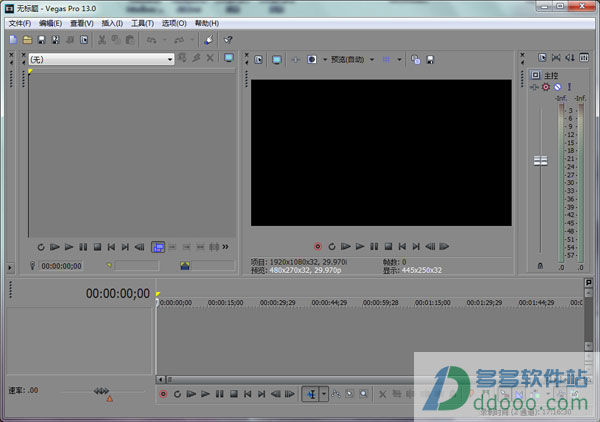600x422 pixels.
Task: Expand edit tool dropdown arrow below timeline
Action: tap(324, 394)
